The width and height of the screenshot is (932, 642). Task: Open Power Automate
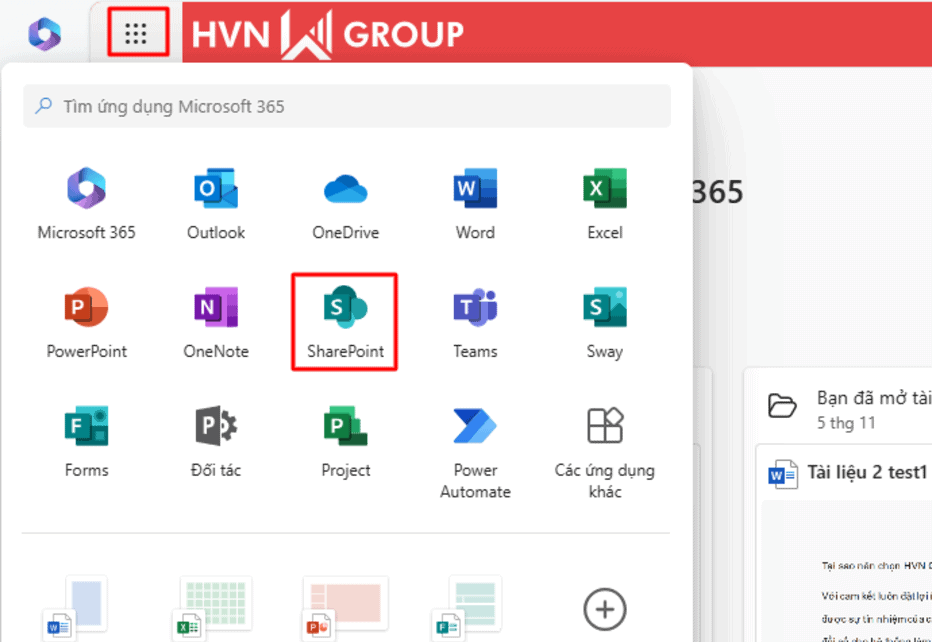pyautogui.click(x=476, y=453)
